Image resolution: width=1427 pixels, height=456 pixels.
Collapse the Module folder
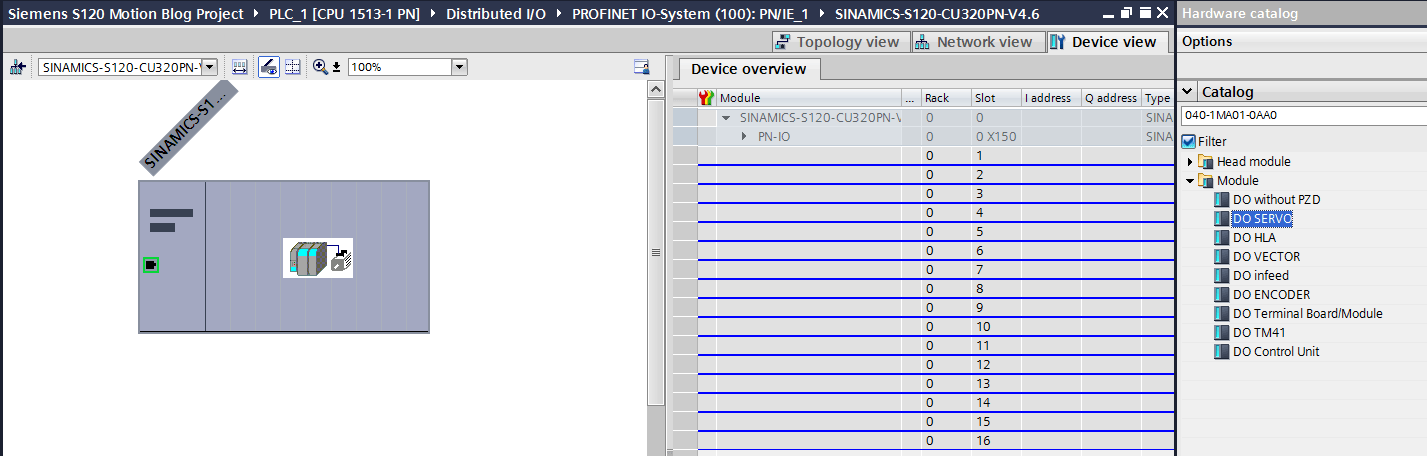click(x=1190, y=181)
